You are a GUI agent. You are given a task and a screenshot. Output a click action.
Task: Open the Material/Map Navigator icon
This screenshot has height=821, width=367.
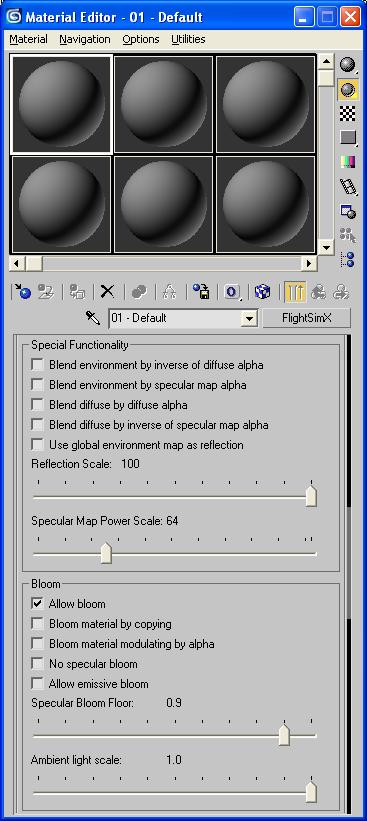pyautogui.click(x=348, y=259)
